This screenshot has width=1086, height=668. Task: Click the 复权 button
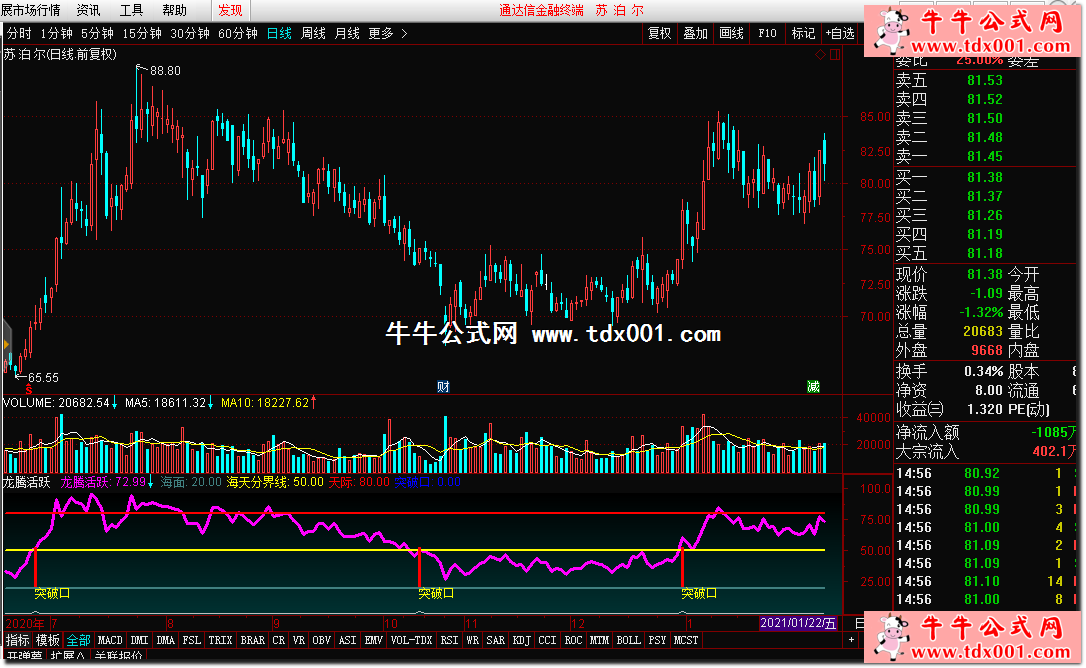[659, 33]
